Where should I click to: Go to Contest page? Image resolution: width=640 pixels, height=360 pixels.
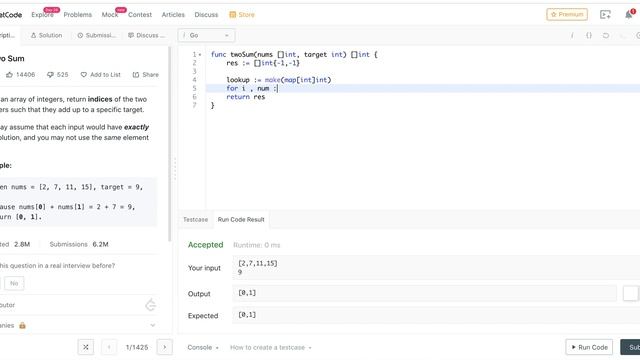tap(140, 15)
